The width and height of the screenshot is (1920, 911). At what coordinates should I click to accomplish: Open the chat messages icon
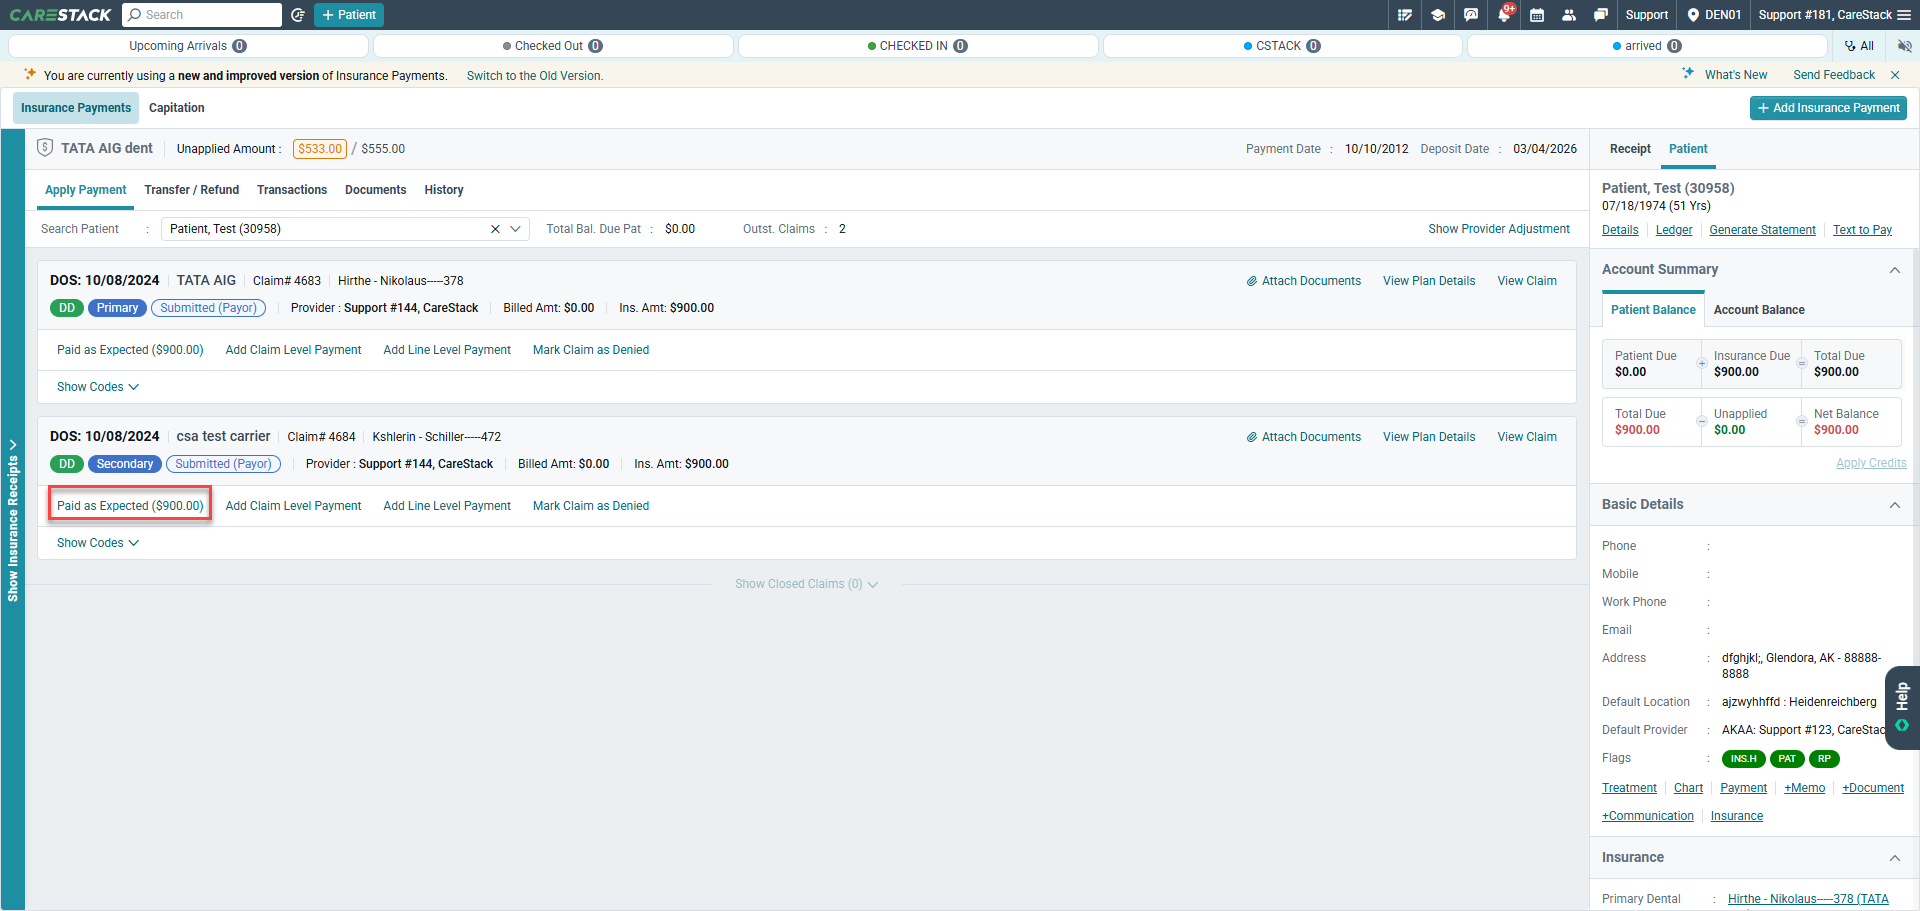pyautogui.click(x=1601, y=15)
